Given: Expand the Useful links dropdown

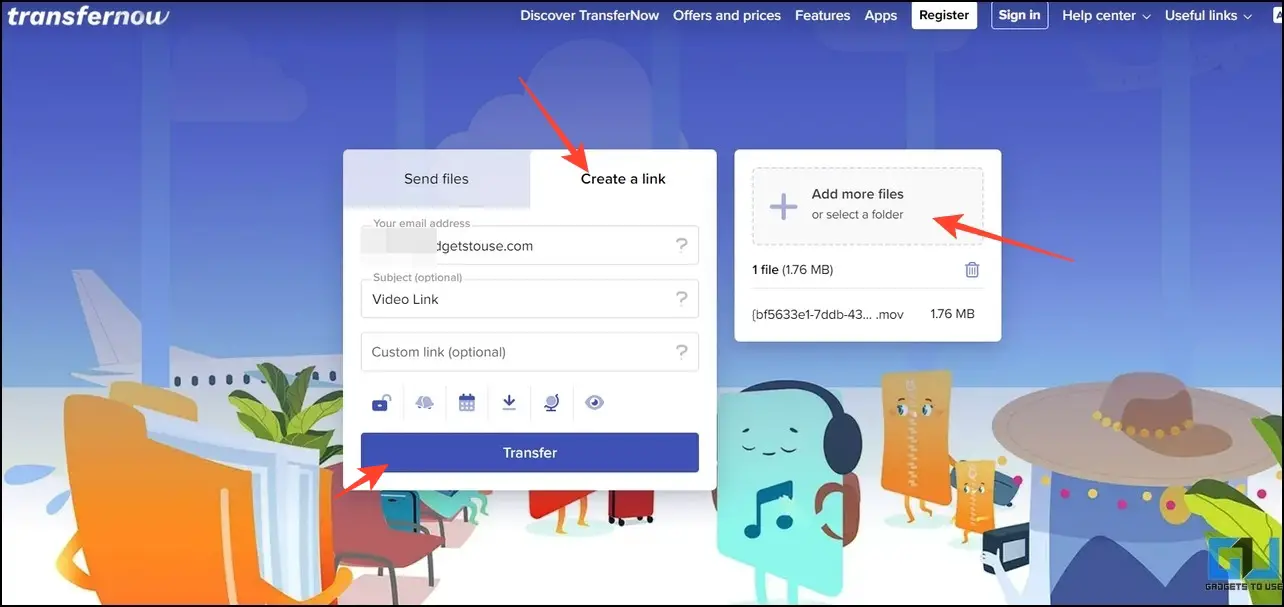Looking at the screenshot, I should pos(1209,16).
